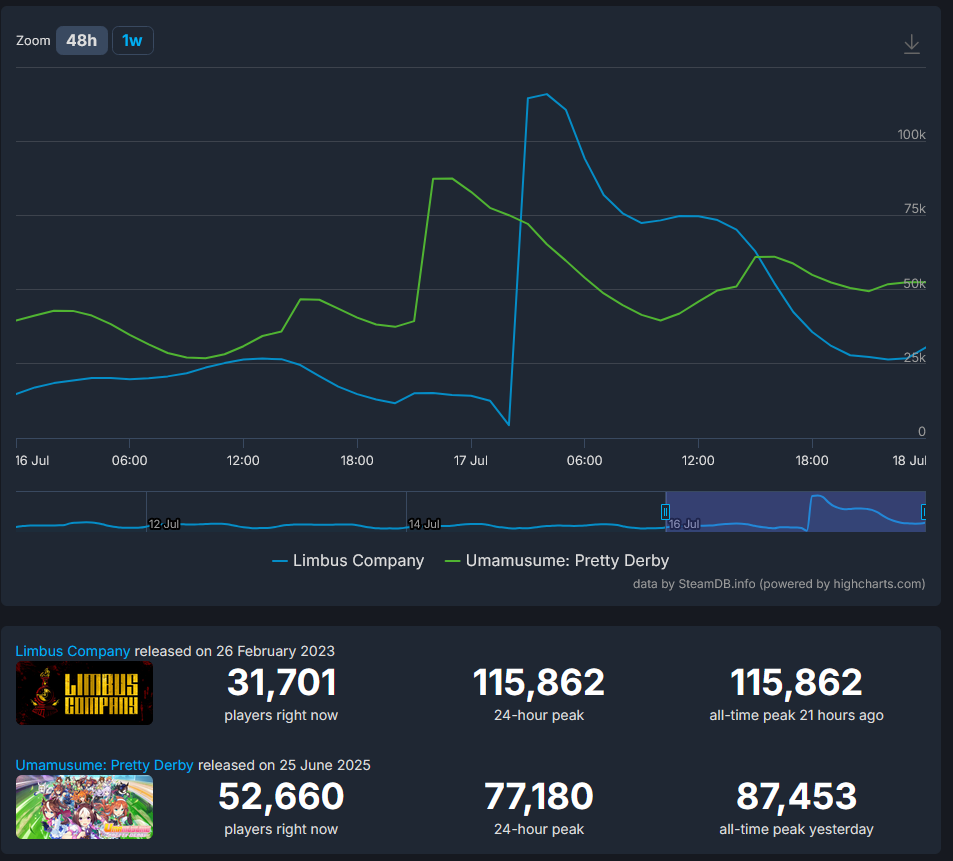Click the 100k y-axis label
This screenshot has height=861, width=953.
pos(911,134)
